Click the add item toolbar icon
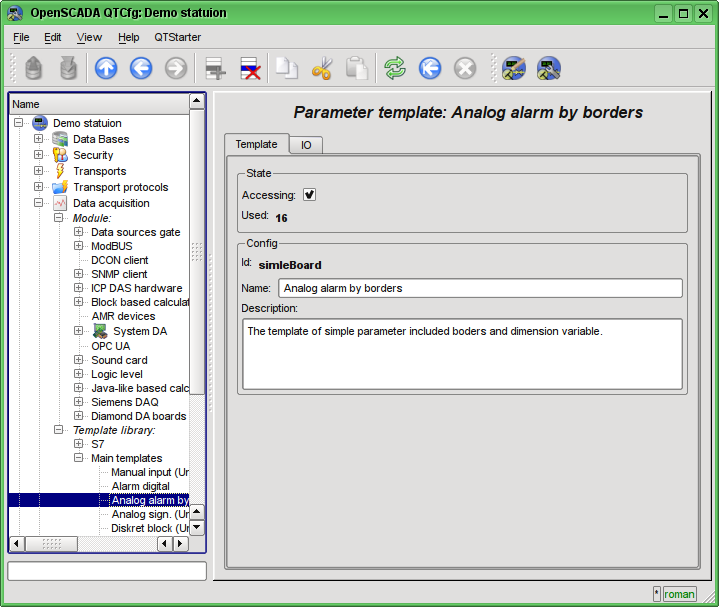The image size is (719, 607). pyautogui.click(x=214, y=68)
